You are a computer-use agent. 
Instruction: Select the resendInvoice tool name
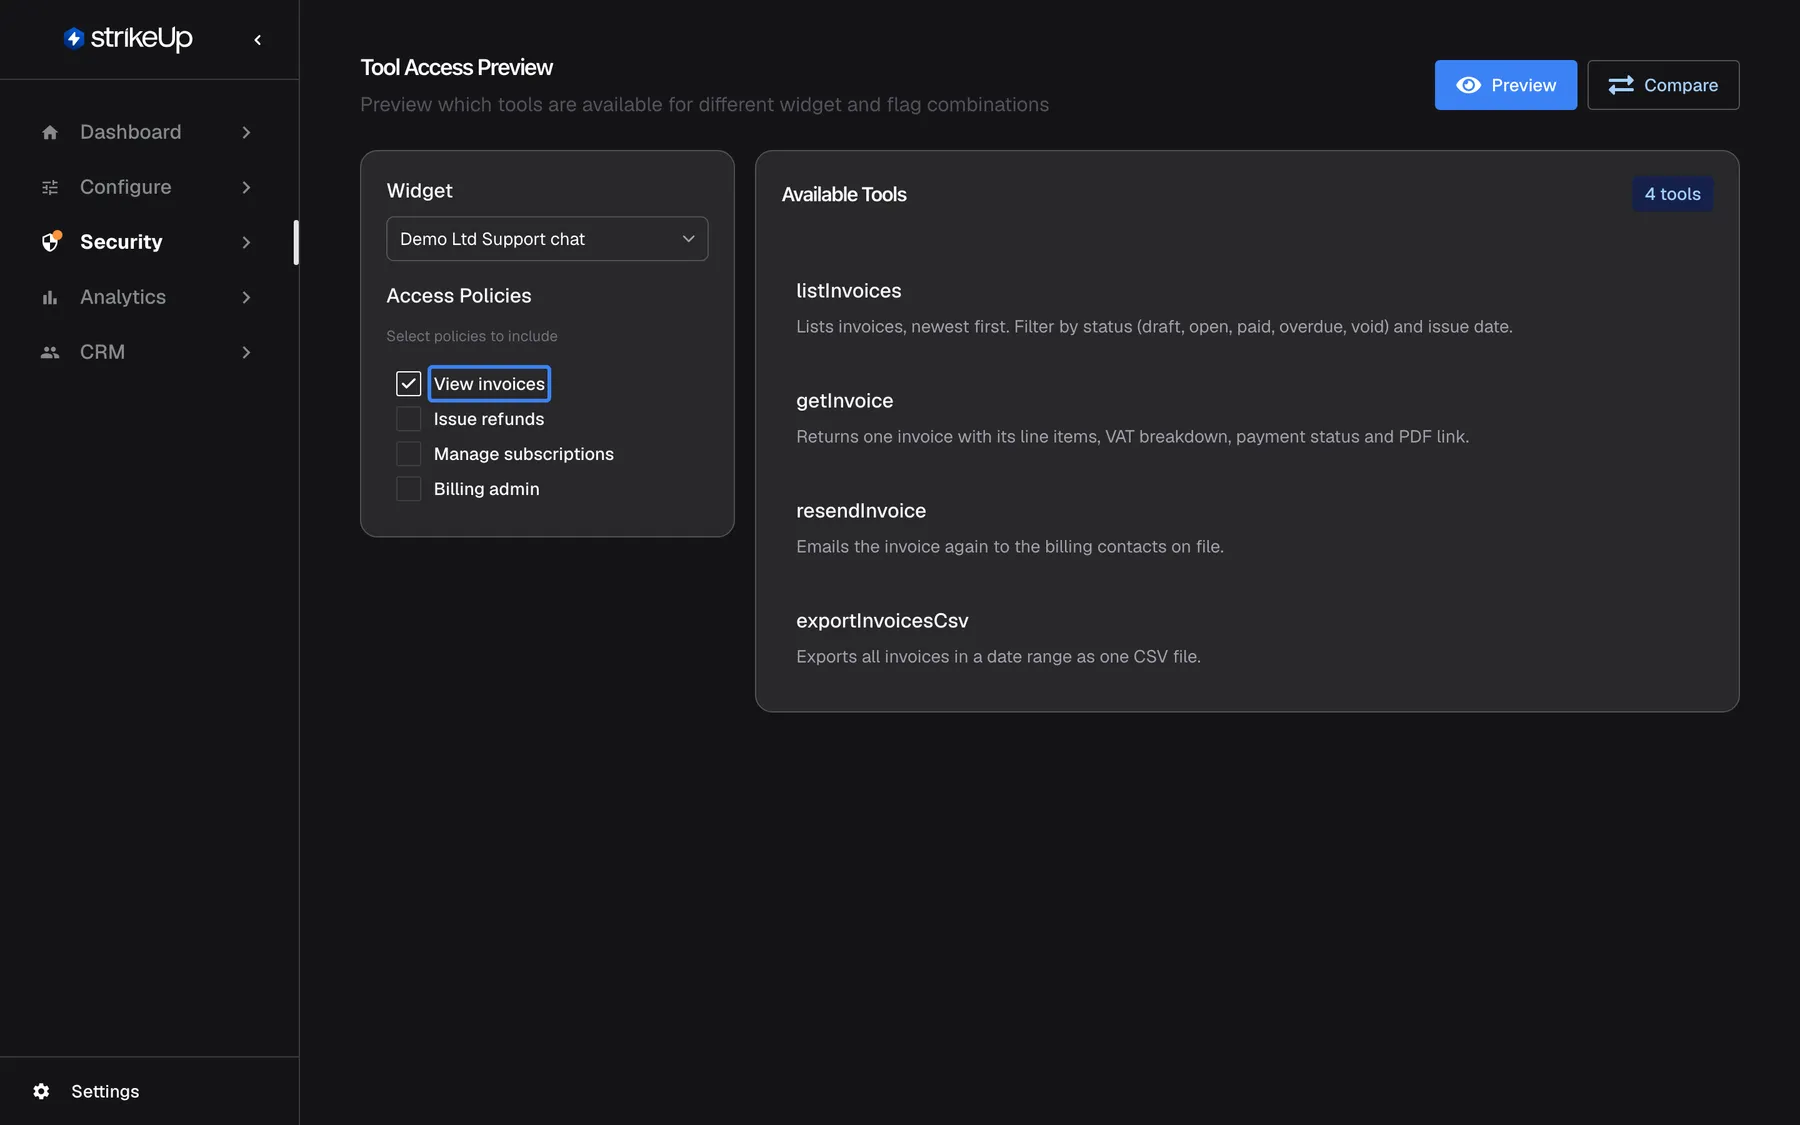coord(861,511)
